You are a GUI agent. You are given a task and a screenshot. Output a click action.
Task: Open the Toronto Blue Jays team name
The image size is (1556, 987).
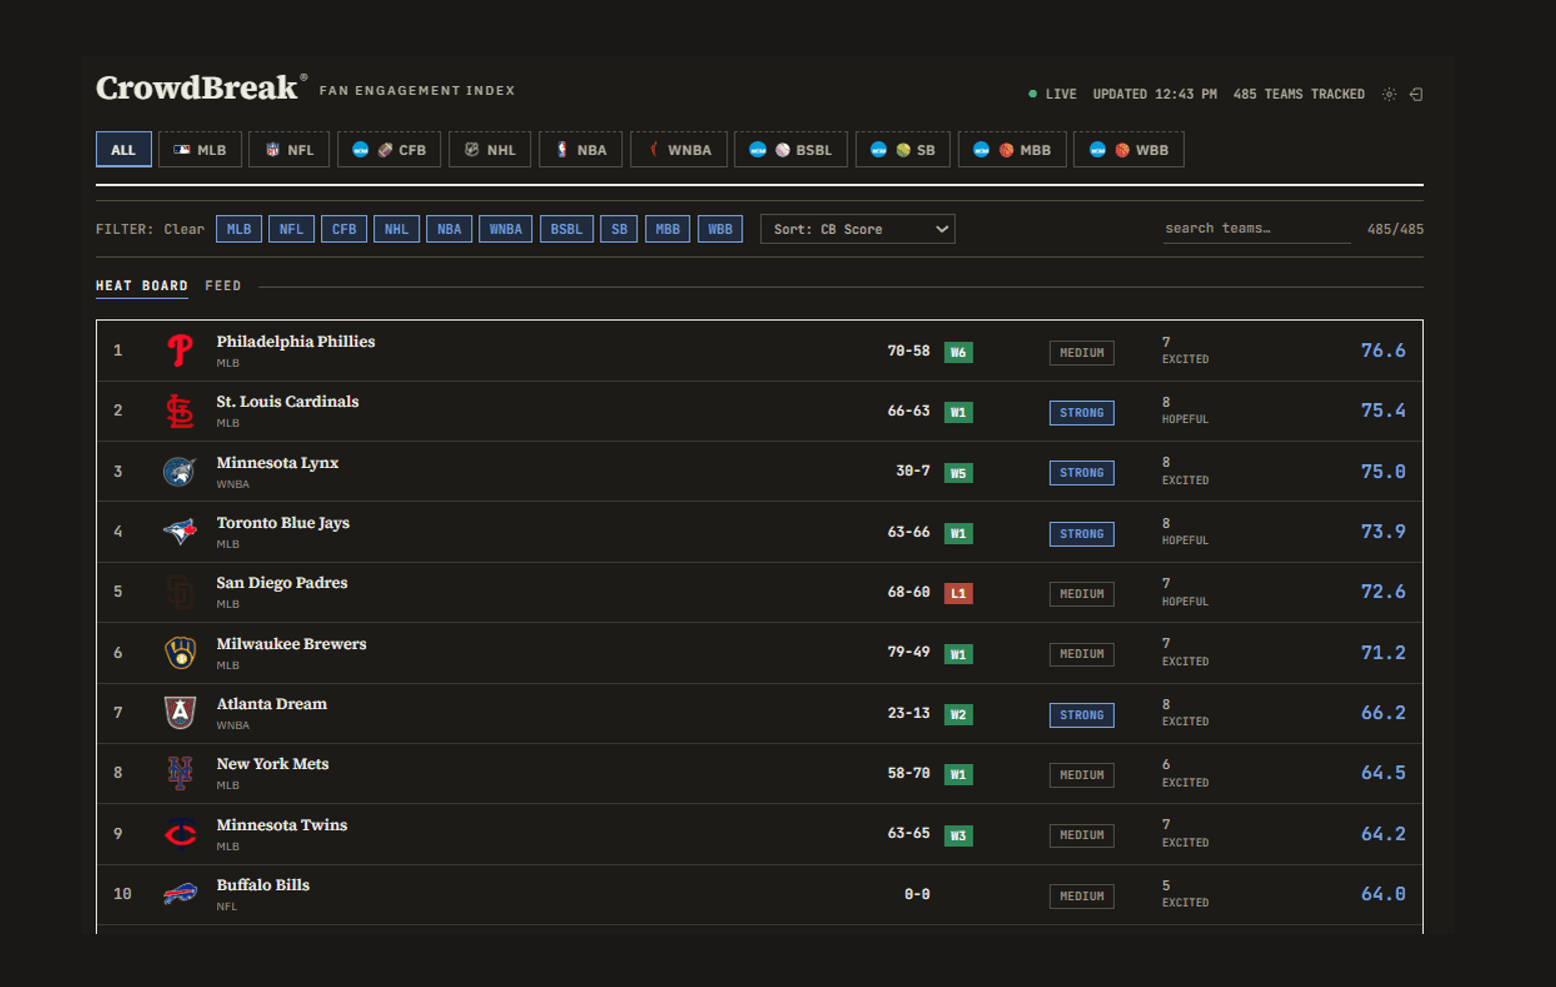click(x=283, y=523)
